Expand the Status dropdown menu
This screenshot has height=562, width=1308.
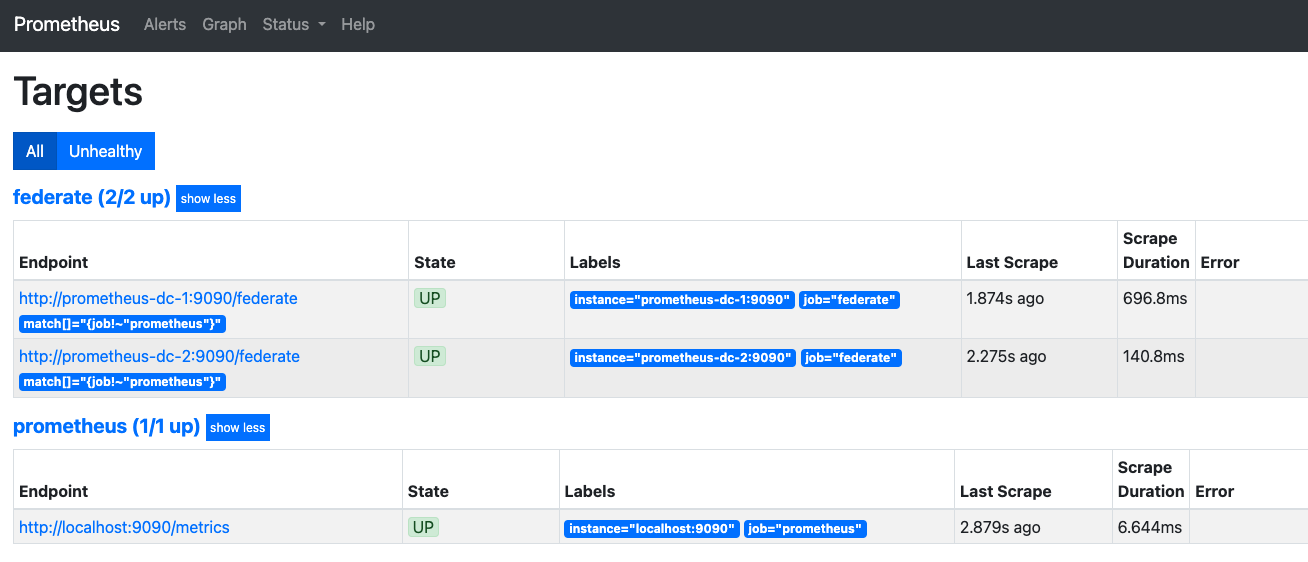[294, 25]
